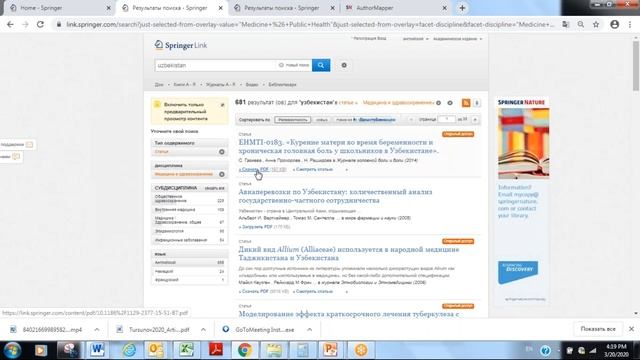Remove the 'Статья' content type filter
640x360 pixels.
(222, 152)
